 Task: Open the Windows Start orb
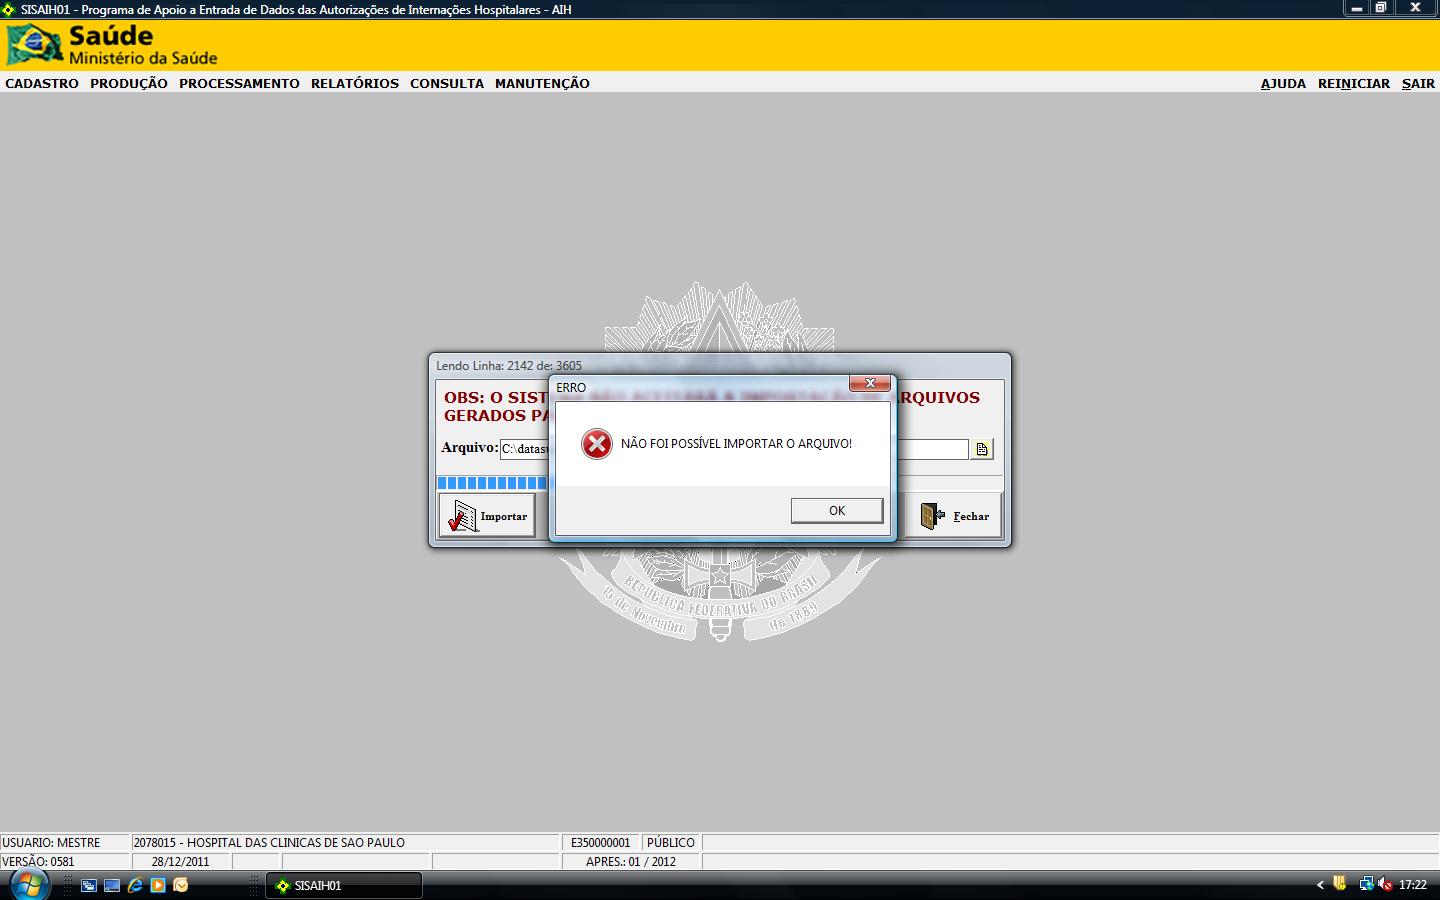click(27, 884)
